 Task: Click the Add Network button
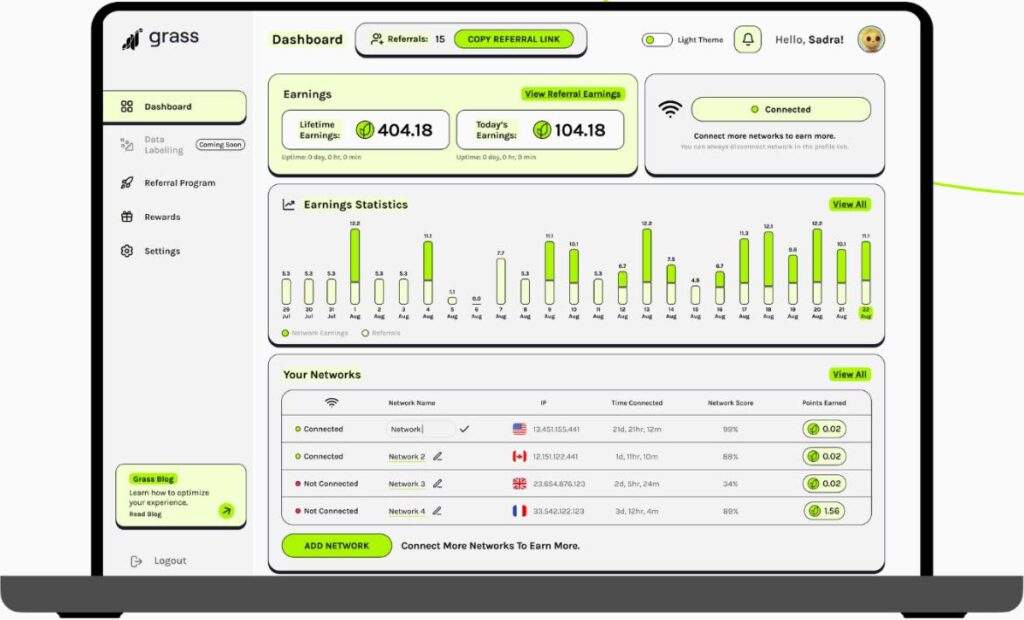[x=337, y=546]
